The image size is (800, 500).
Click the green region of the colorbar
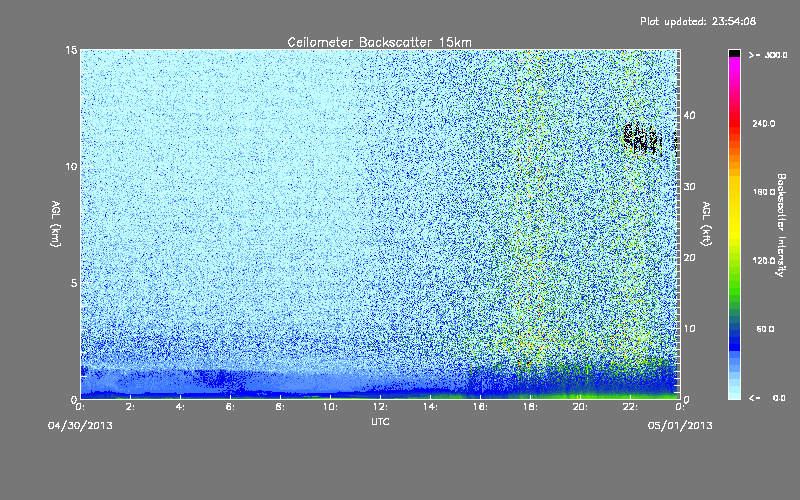(734, 281)
